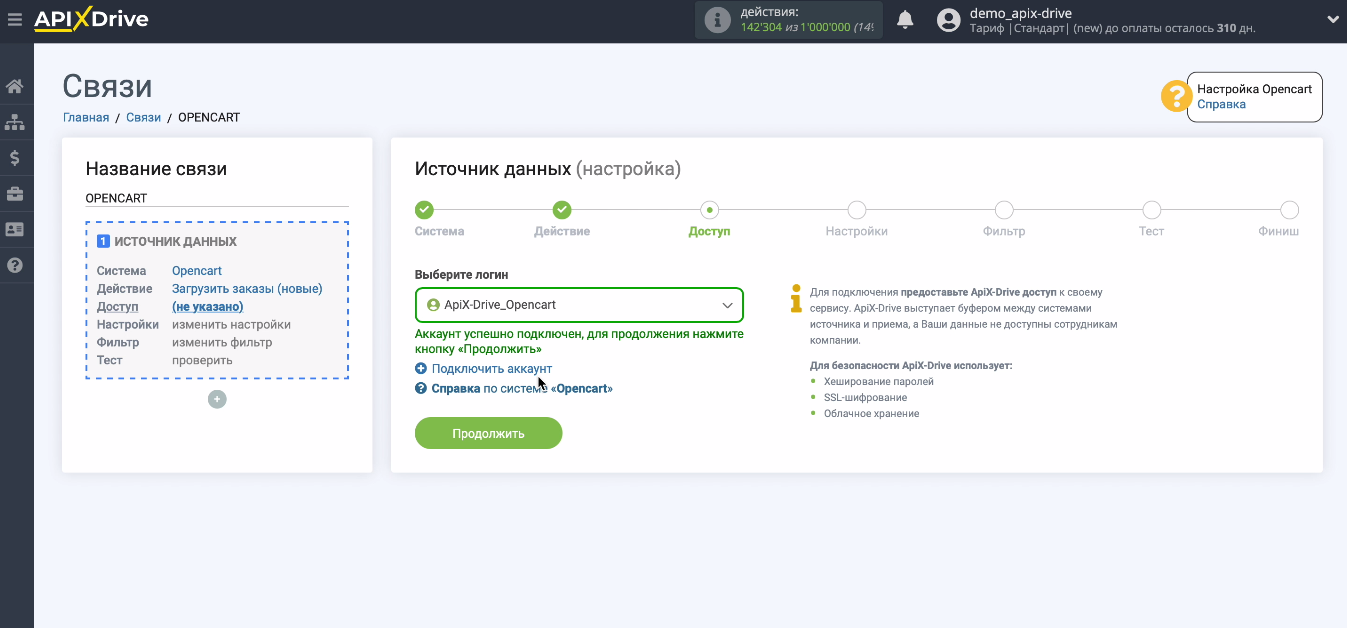
Task: Click the home icon in sidebar
Action: (x=15, y=86)
